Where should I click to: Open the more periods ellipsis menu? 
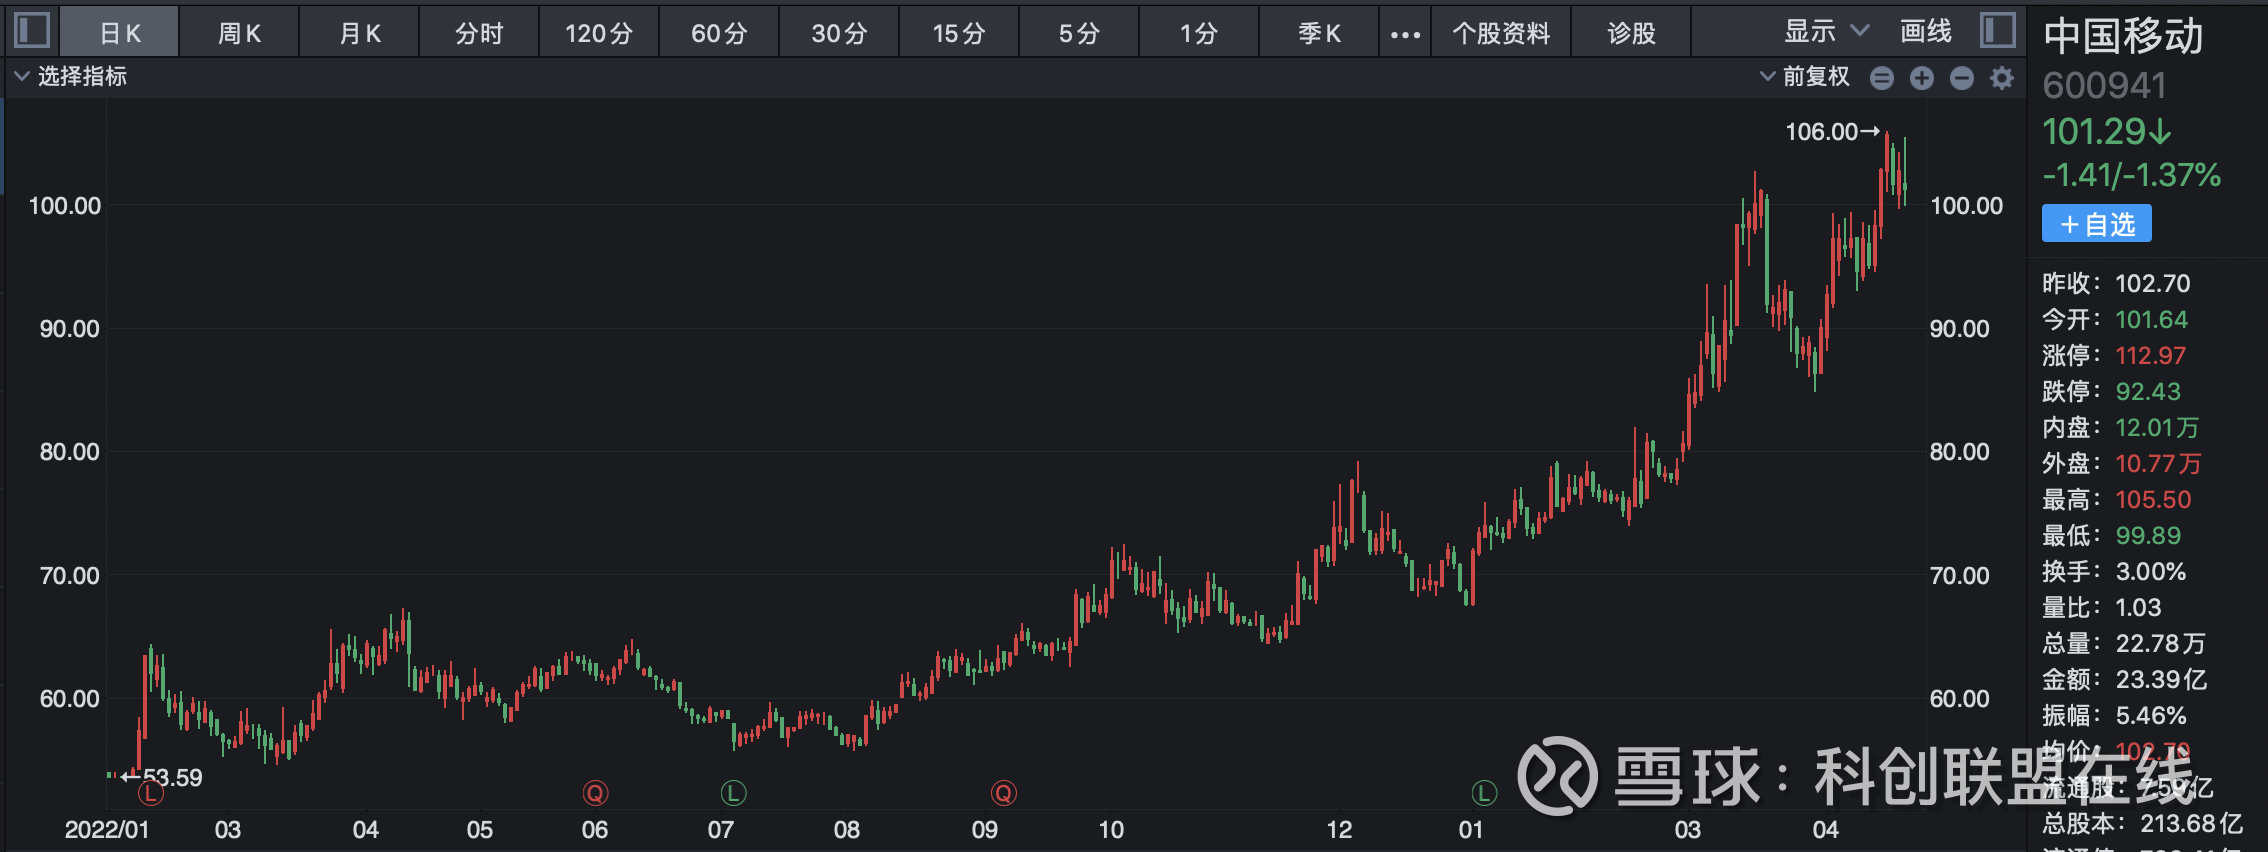point(1405,34)
